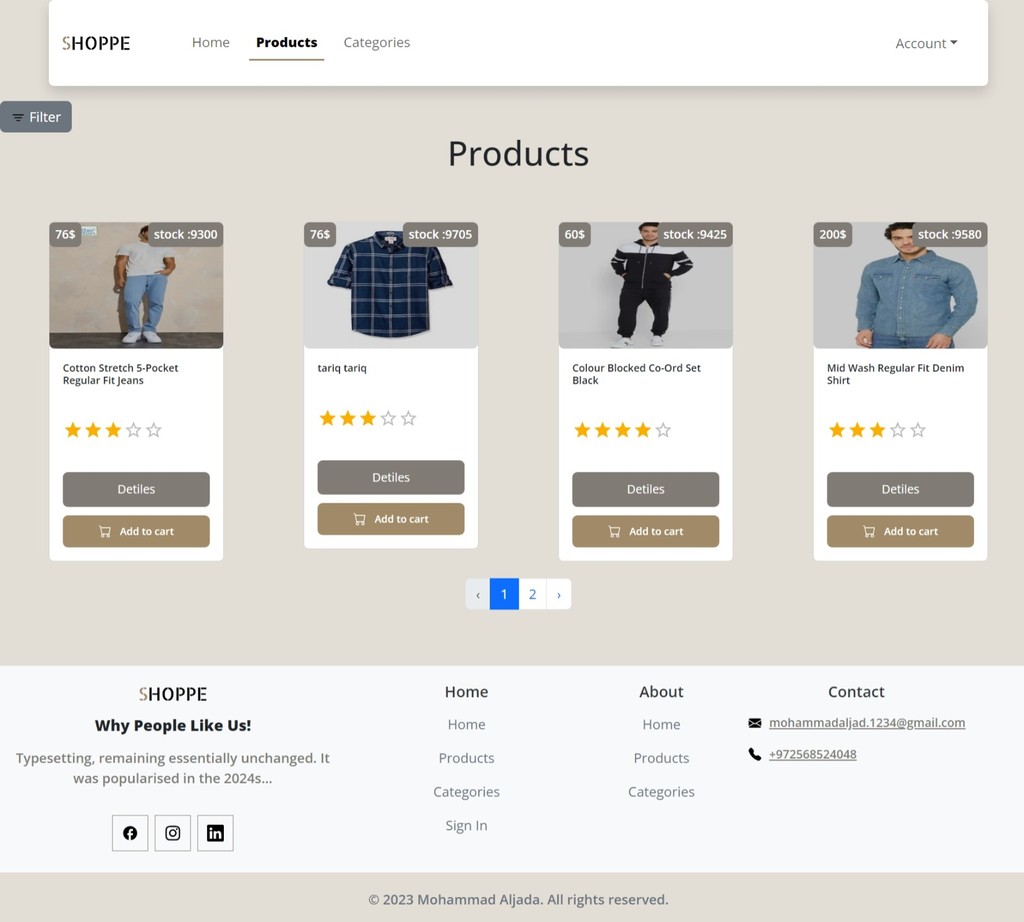View Detiles for tariq tariq shirt
Viewport: 1024px width, 922px height.
[x=391, y=477]
